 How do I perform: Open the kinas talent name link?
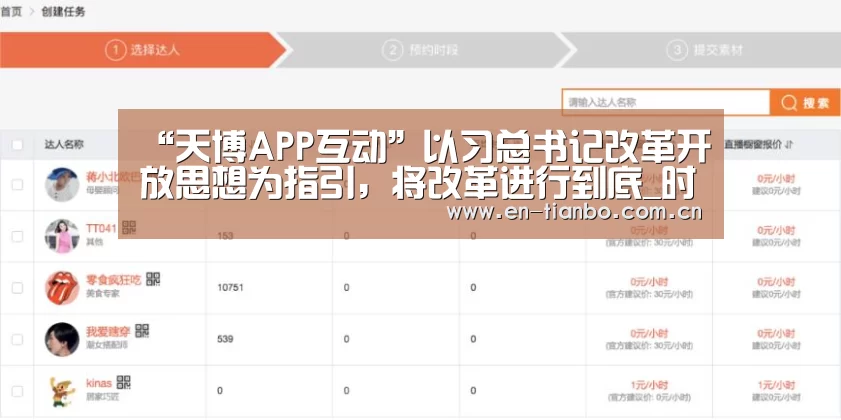(99, 383)
